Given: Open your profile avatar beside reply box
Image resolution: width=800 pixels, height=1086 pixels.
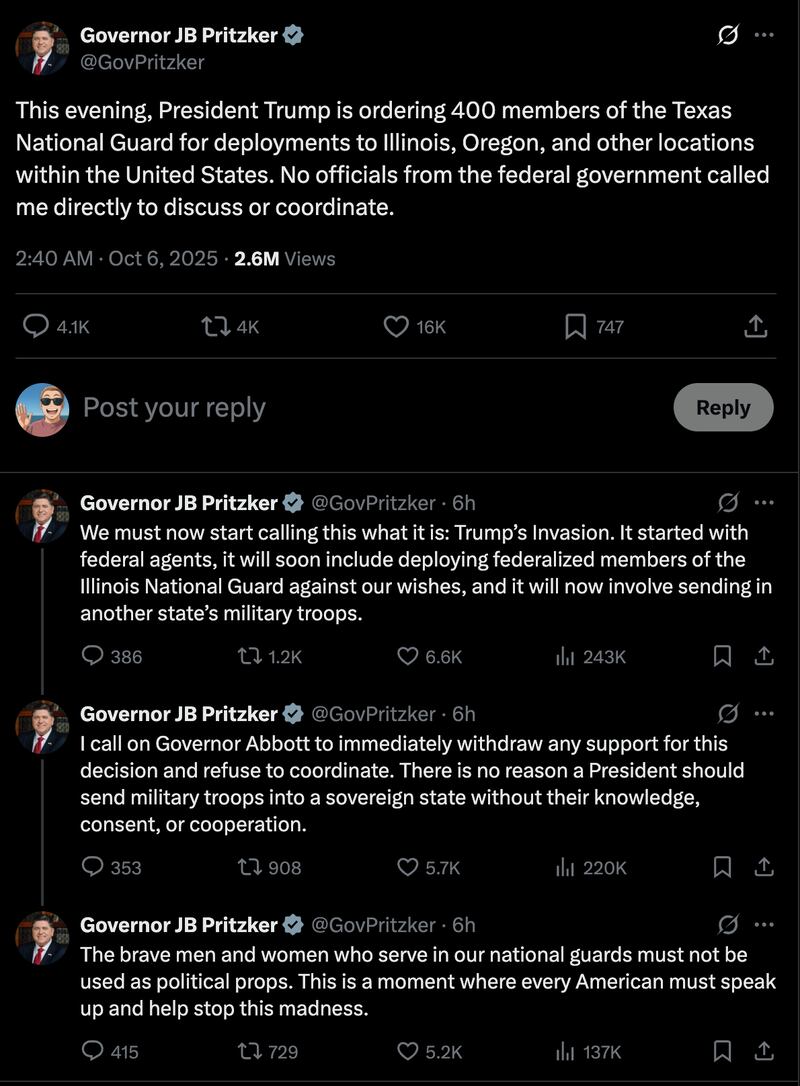Looking at the screenshot, I should 42,409.
